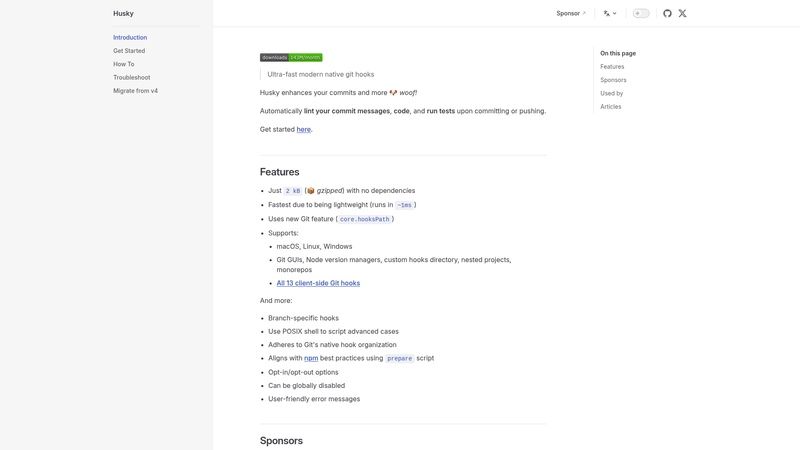This screenshot has height=450, width=800.
Task: Go to the Husky site title
Action: coord(123,13)
